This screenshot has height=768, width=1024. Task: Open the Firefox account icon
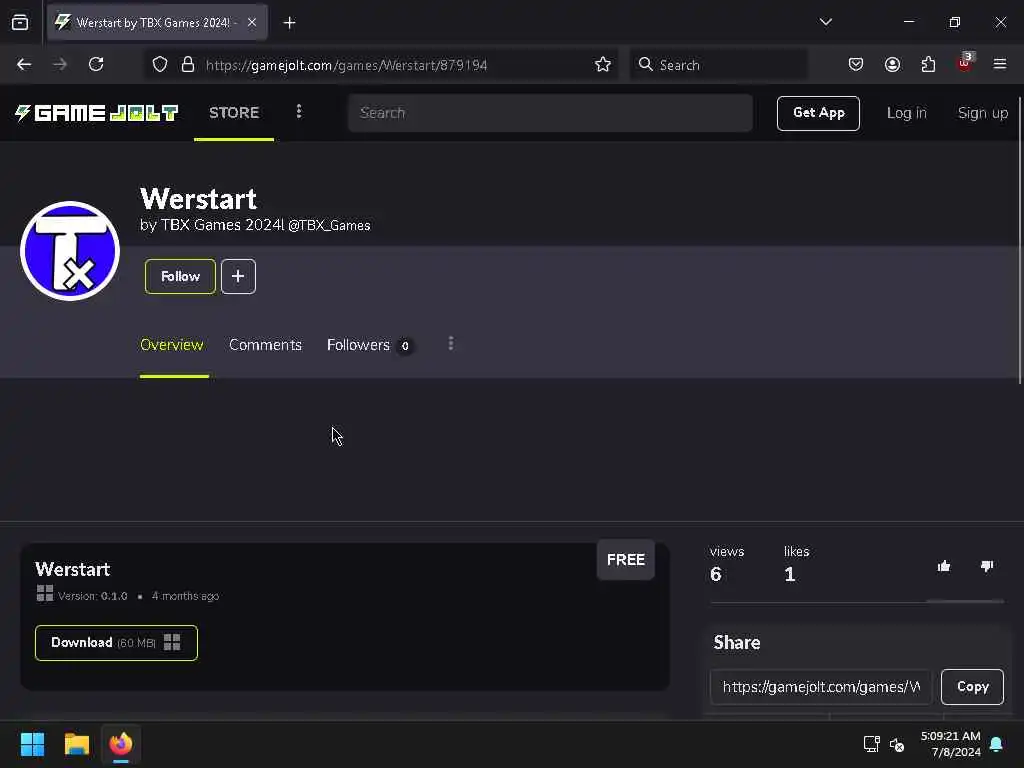[892, 65]
